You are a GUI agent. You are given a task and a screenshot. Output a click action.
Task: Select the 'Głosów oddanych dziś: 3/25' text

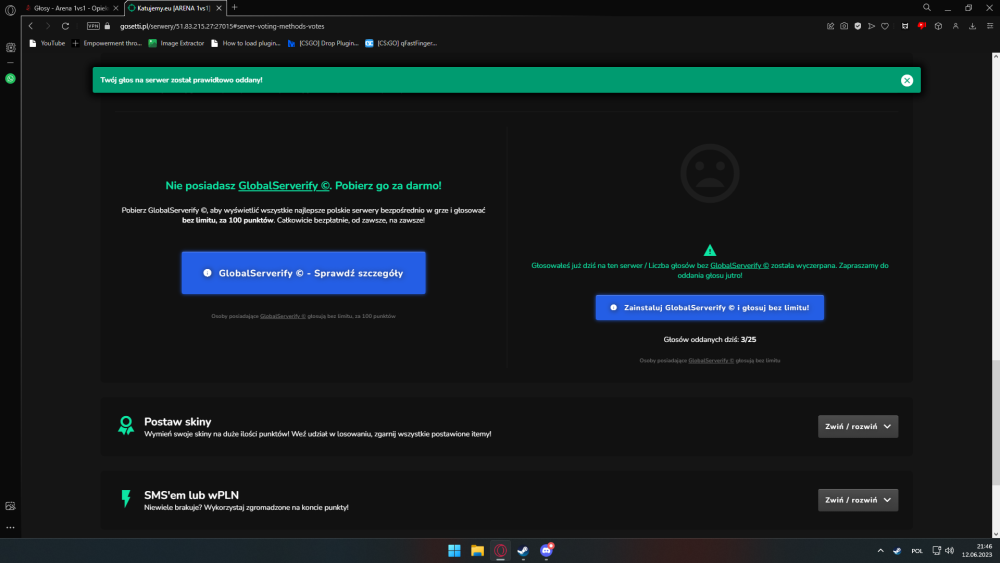tap(710, 340)
